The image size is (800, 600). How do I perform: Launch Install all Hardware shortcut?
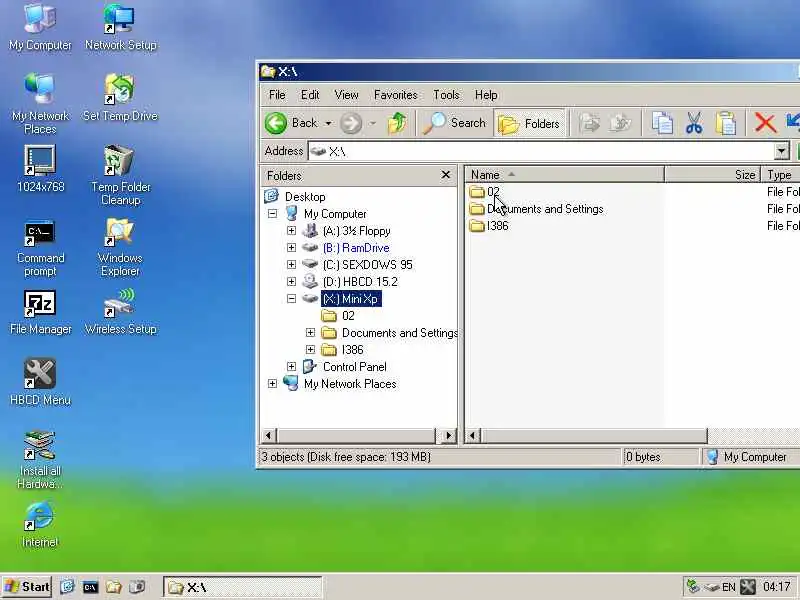pos(40,459)
